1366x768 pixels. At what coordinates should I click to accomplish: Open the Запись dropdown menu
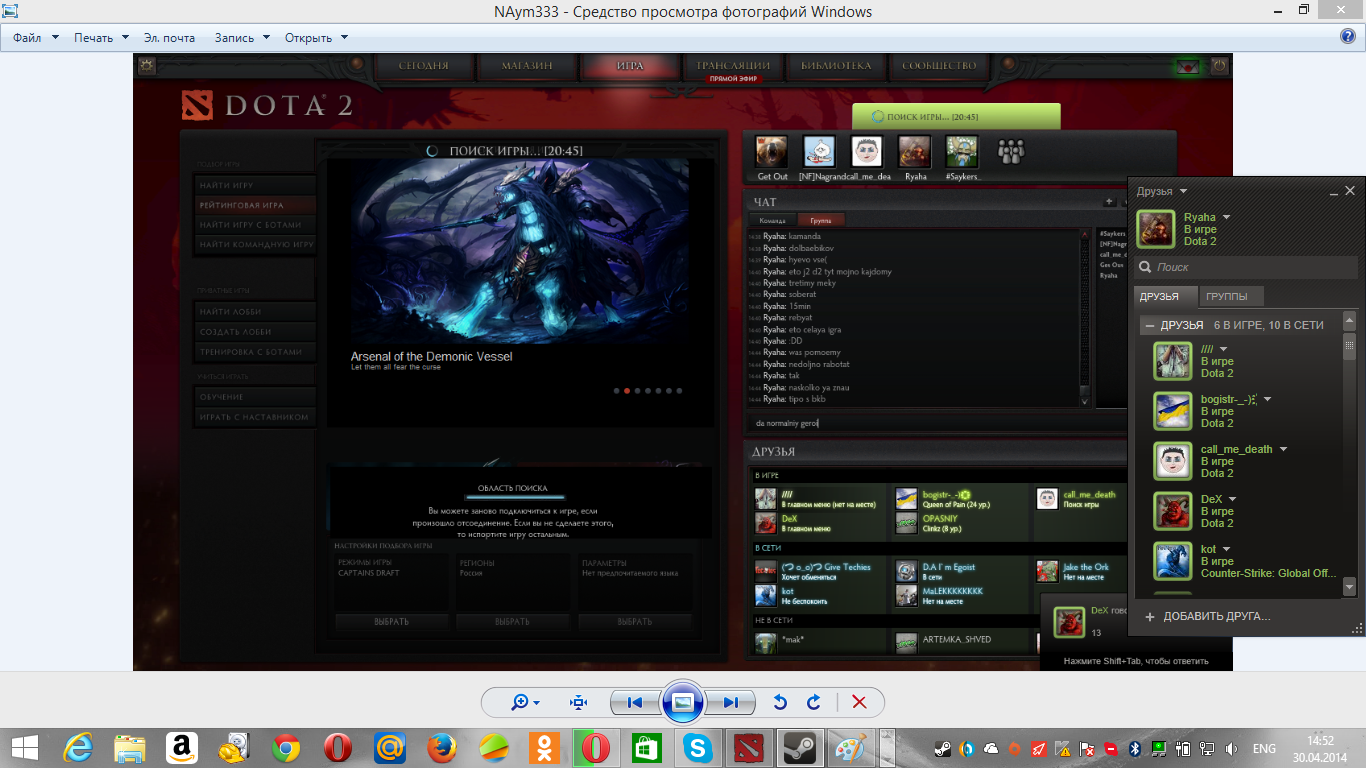242,38
